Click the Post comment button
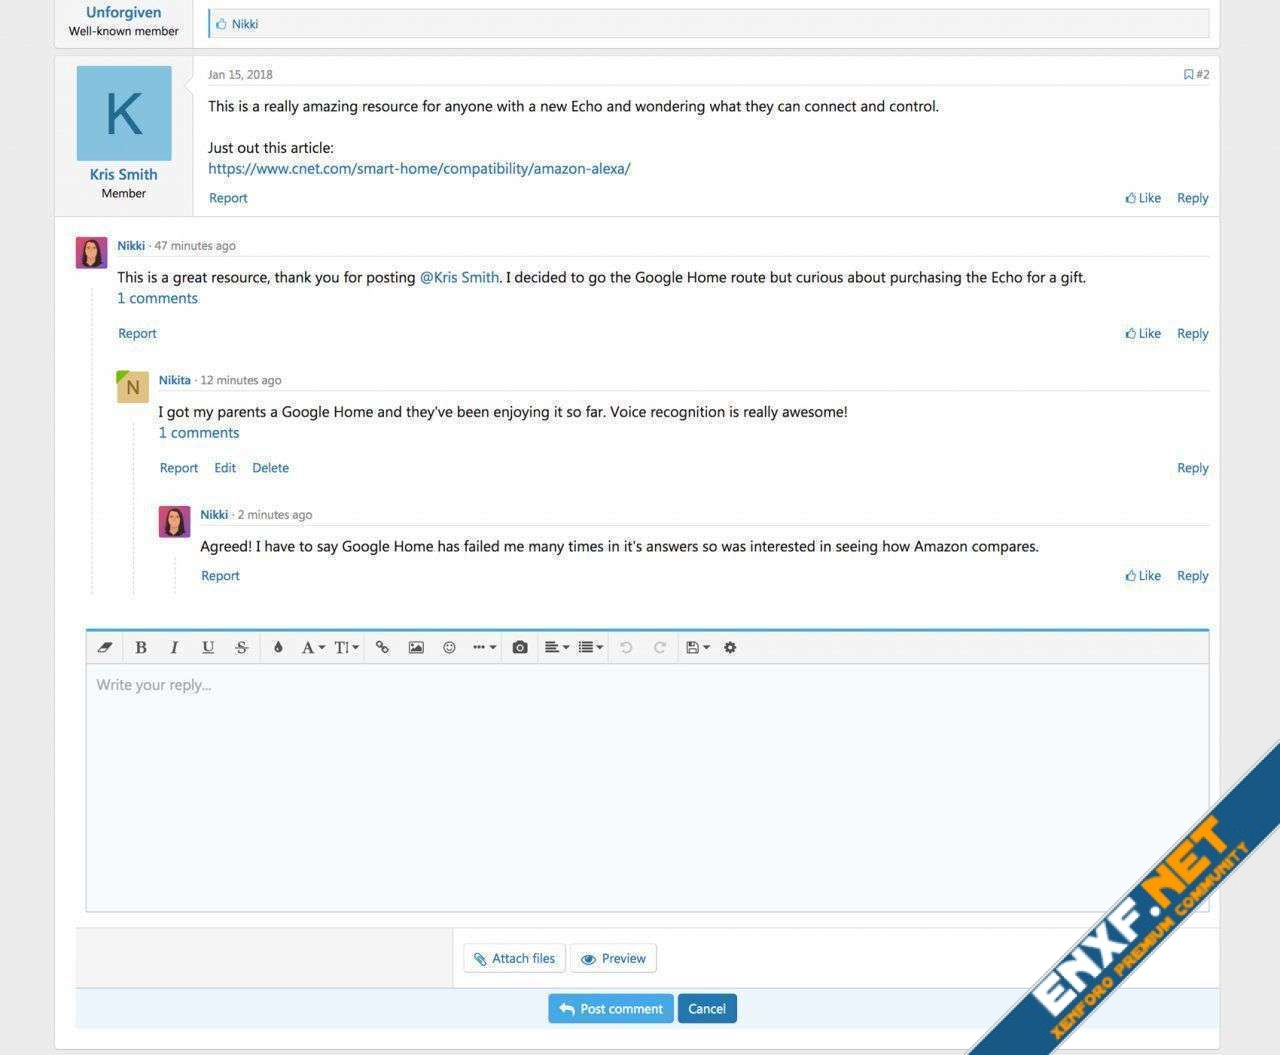The width and height of the screenshot is (1280, 1055). pyautogui.click(x=610, y=1008)
